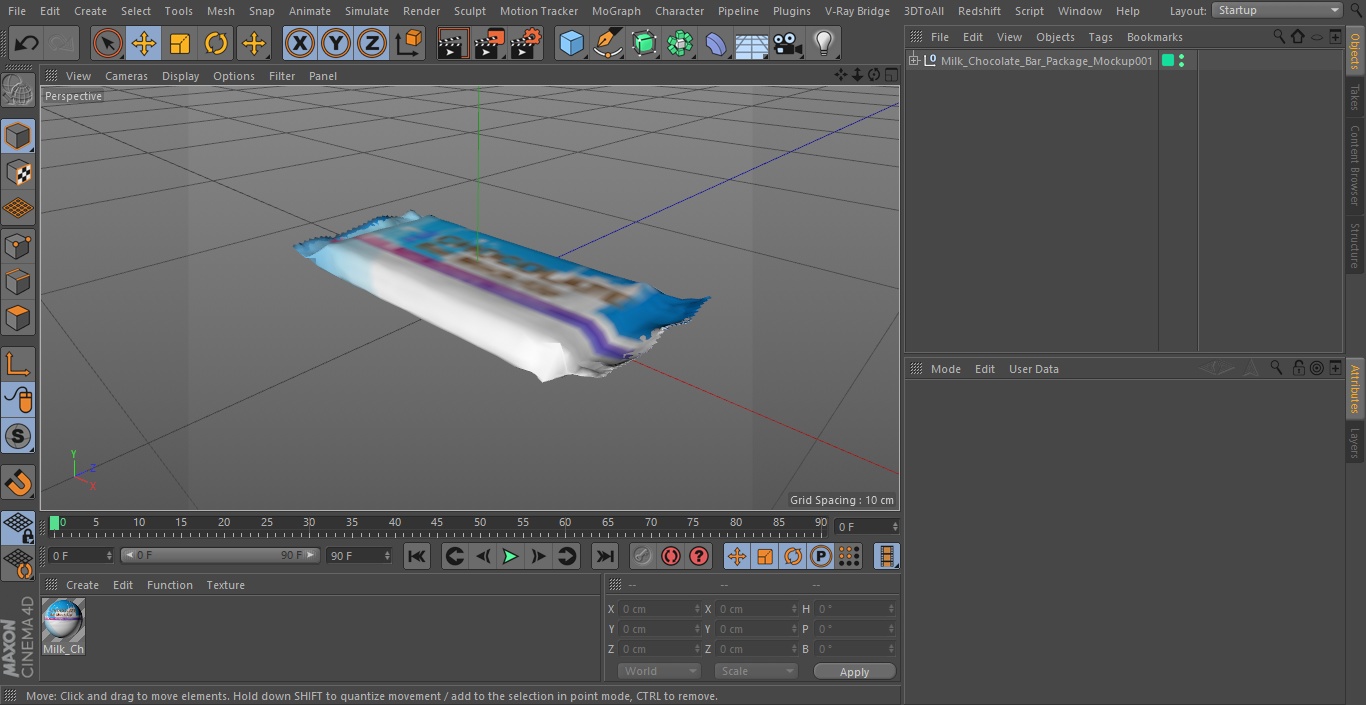Screen dimensions: 1366x705
Task: Click the current frame field stepper
Action: pos(895,526)
